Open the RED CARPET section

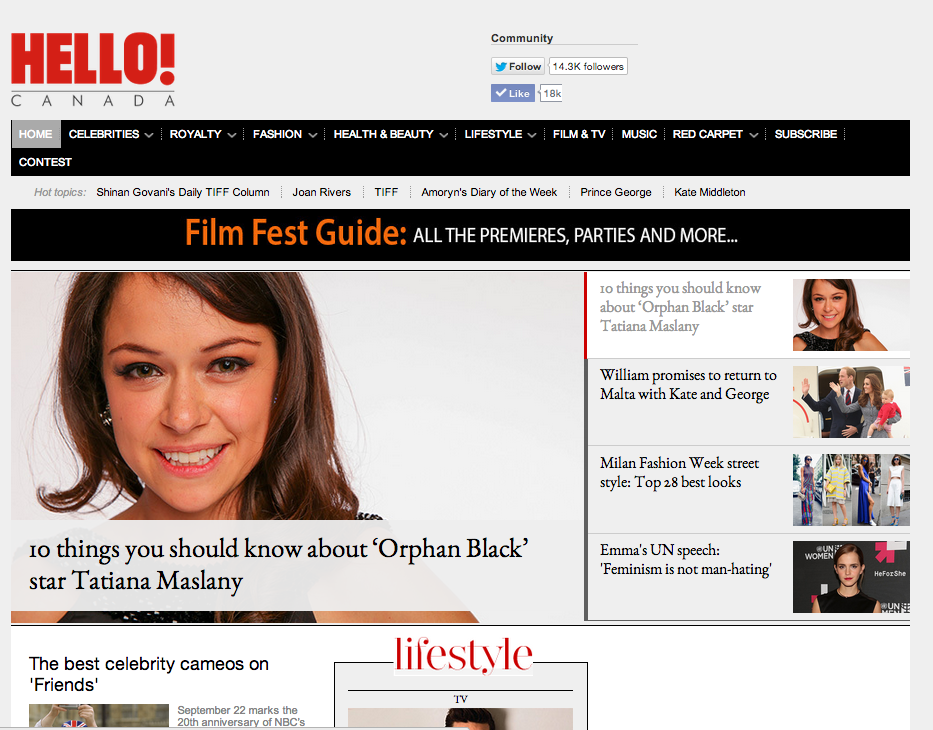707,134
